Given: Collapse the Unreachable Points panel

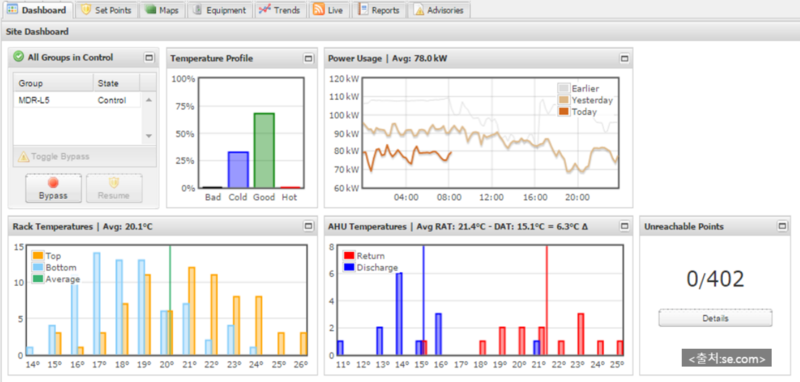Looking at the screenshot, I should coord(782,226).
